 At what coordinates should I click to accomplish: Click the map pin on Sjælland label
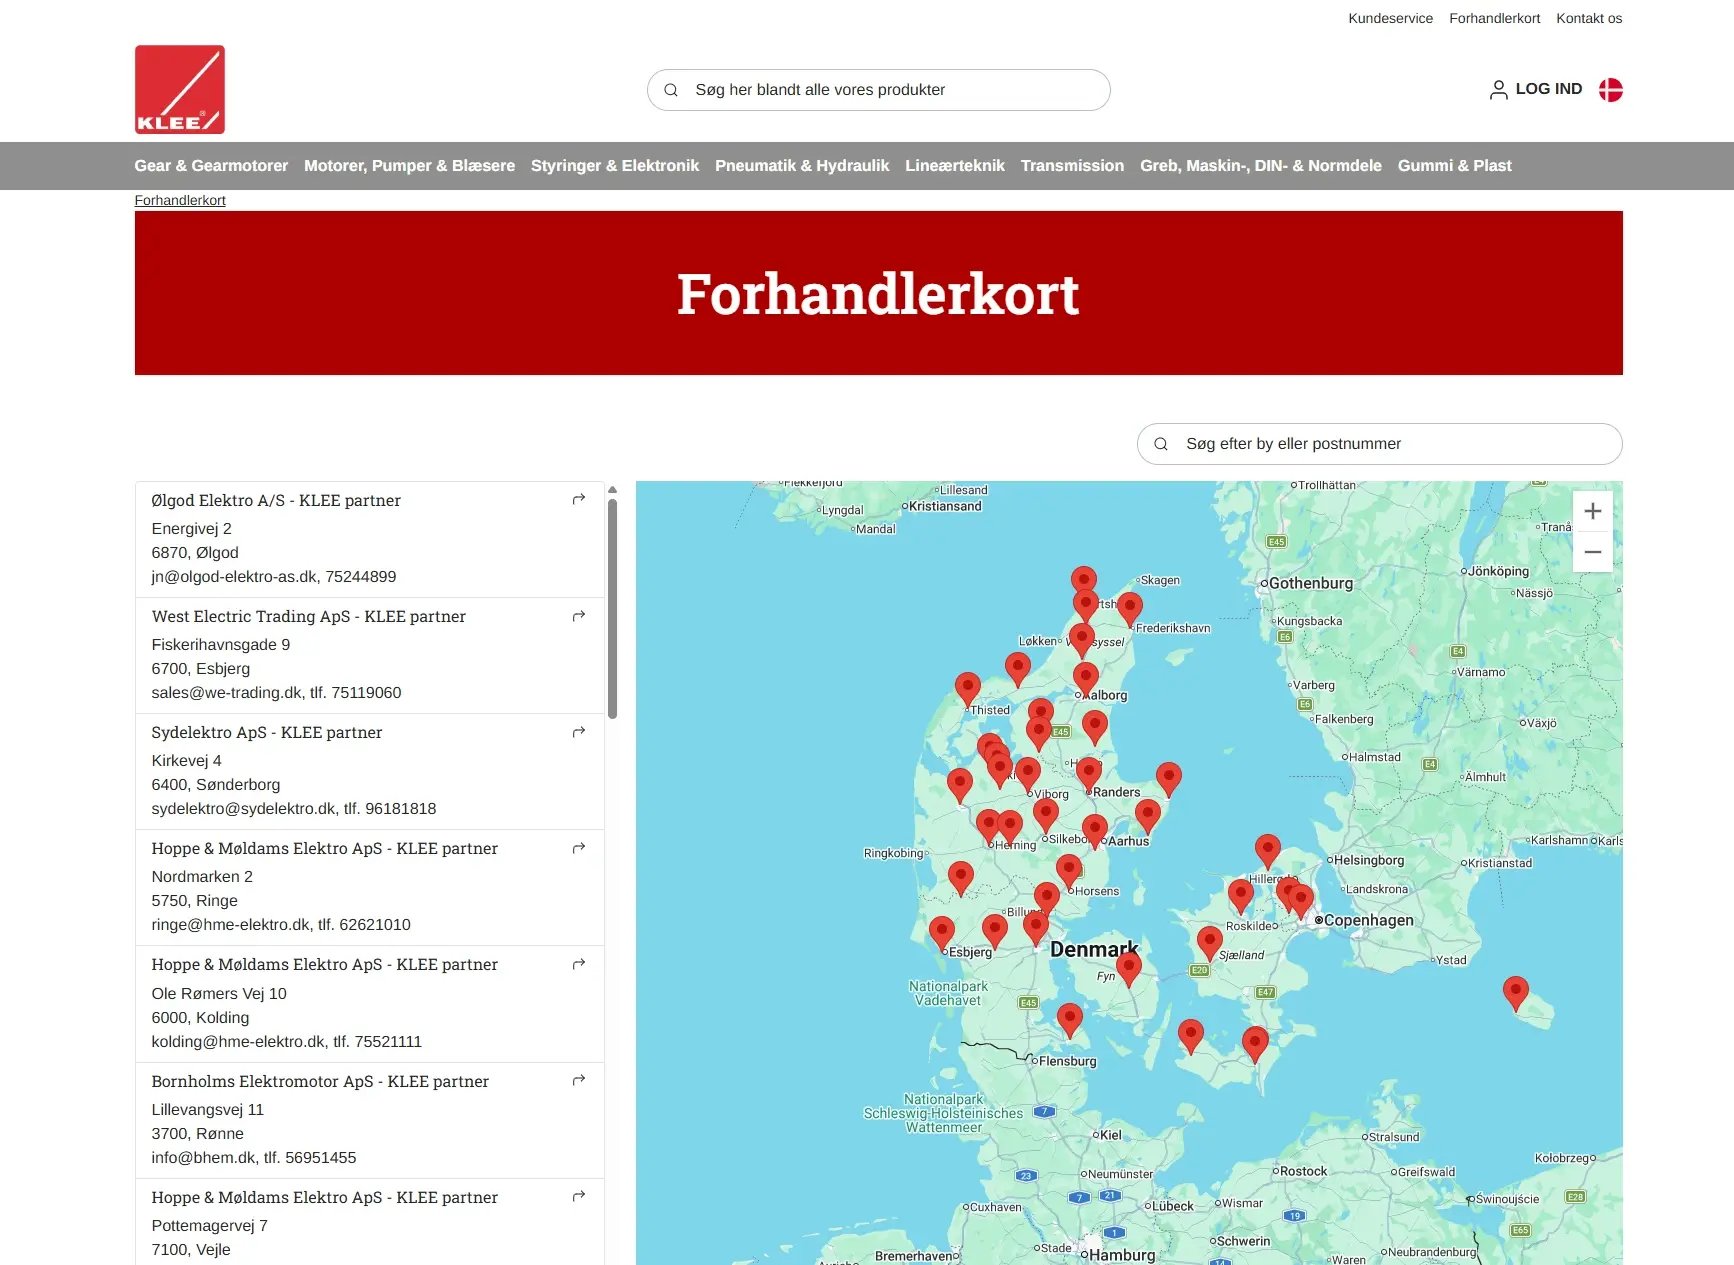1210,943
